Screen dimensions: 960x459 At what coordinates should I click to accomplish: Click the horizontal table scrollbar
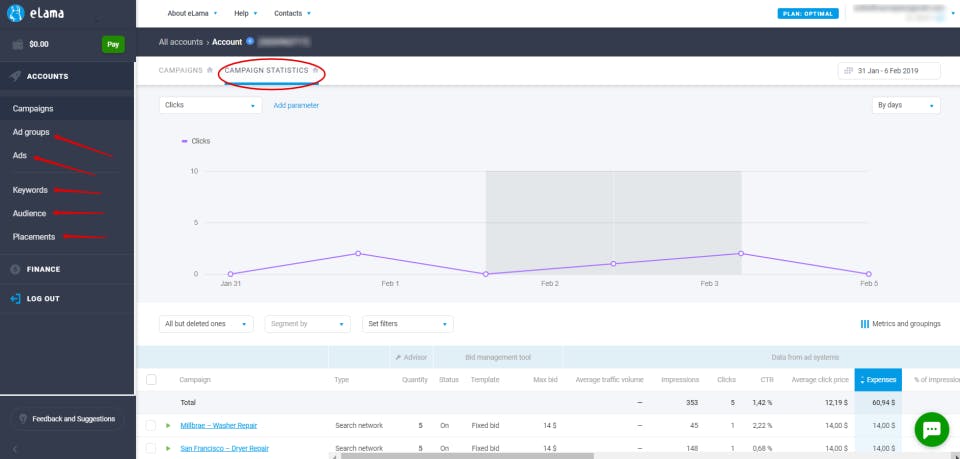[x=467, y=456]
